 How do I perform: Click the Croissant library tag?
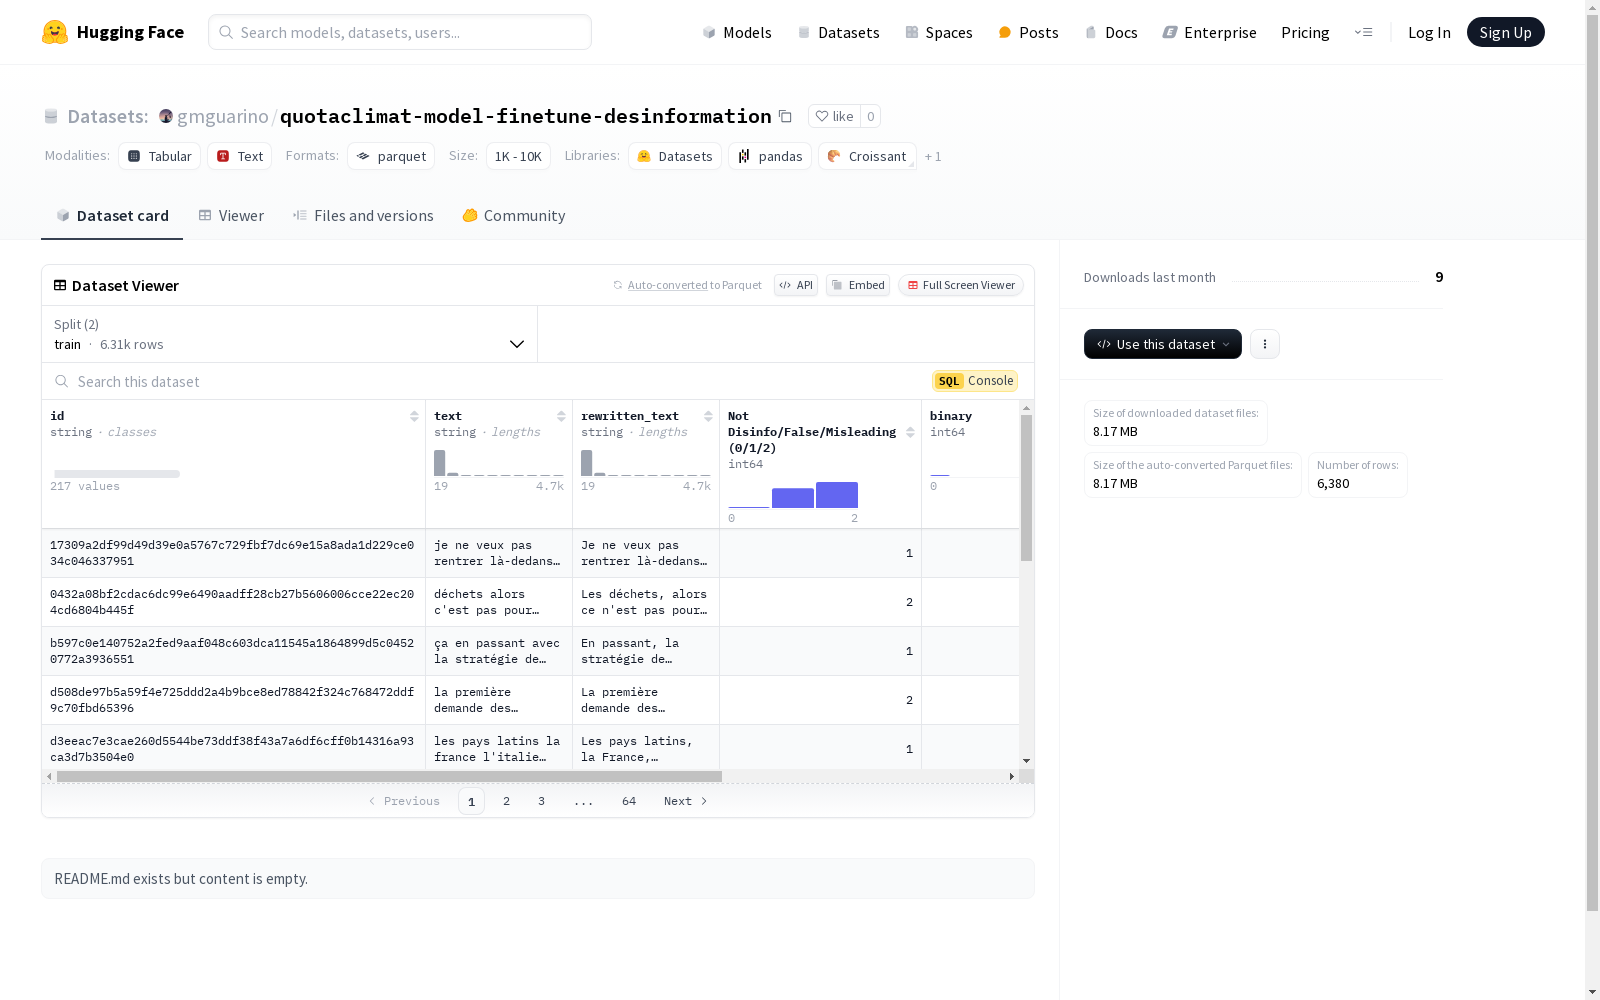[867, 156]
